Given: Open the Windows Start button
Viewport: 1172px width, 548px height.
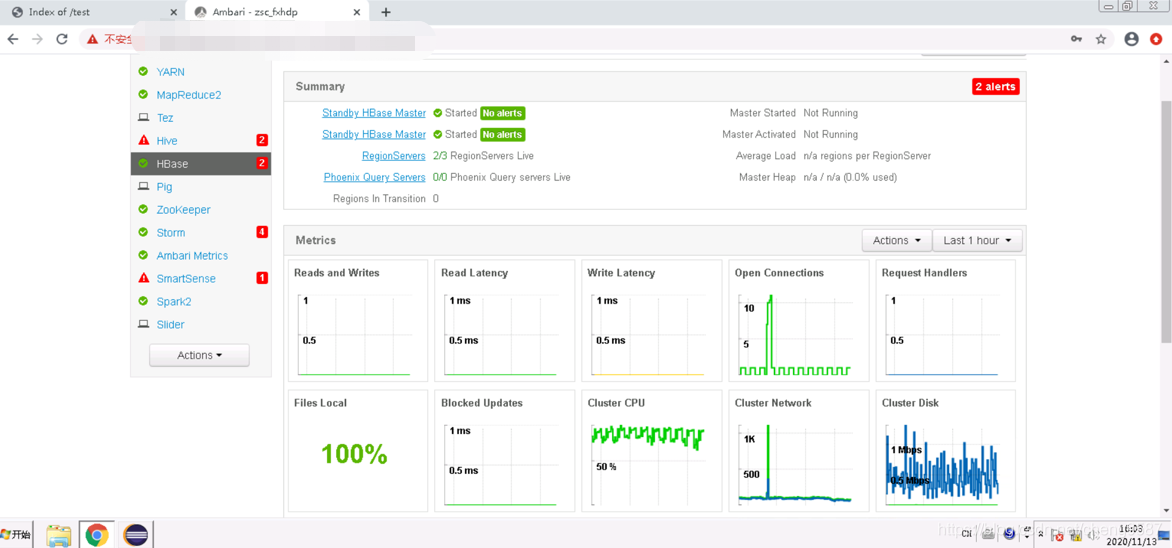Looking at the screenshot, I should coord(16,535).
